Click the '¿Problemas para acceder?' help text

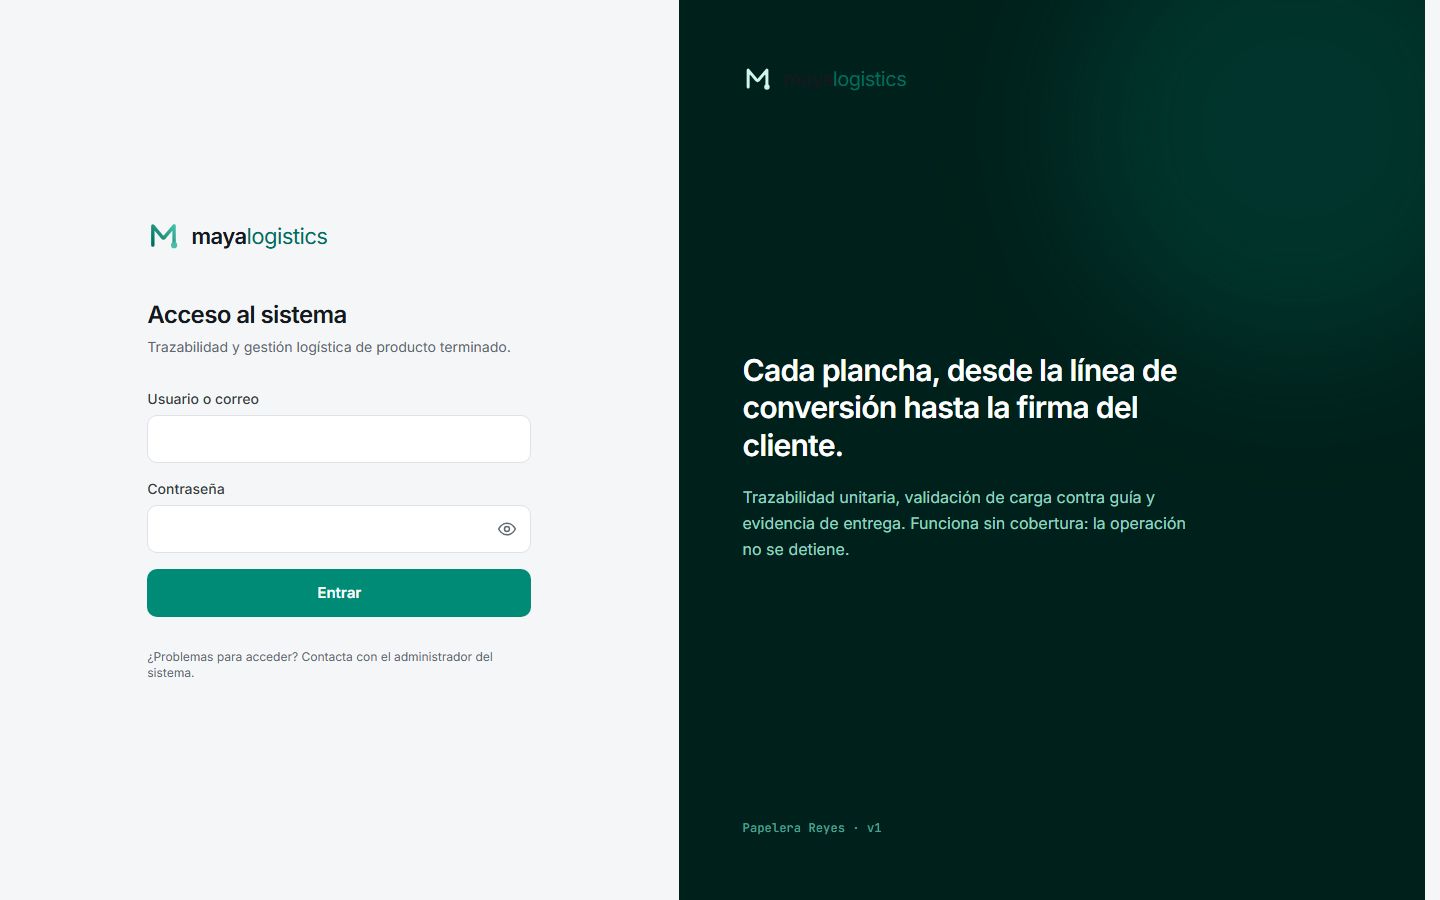point(320,665)
